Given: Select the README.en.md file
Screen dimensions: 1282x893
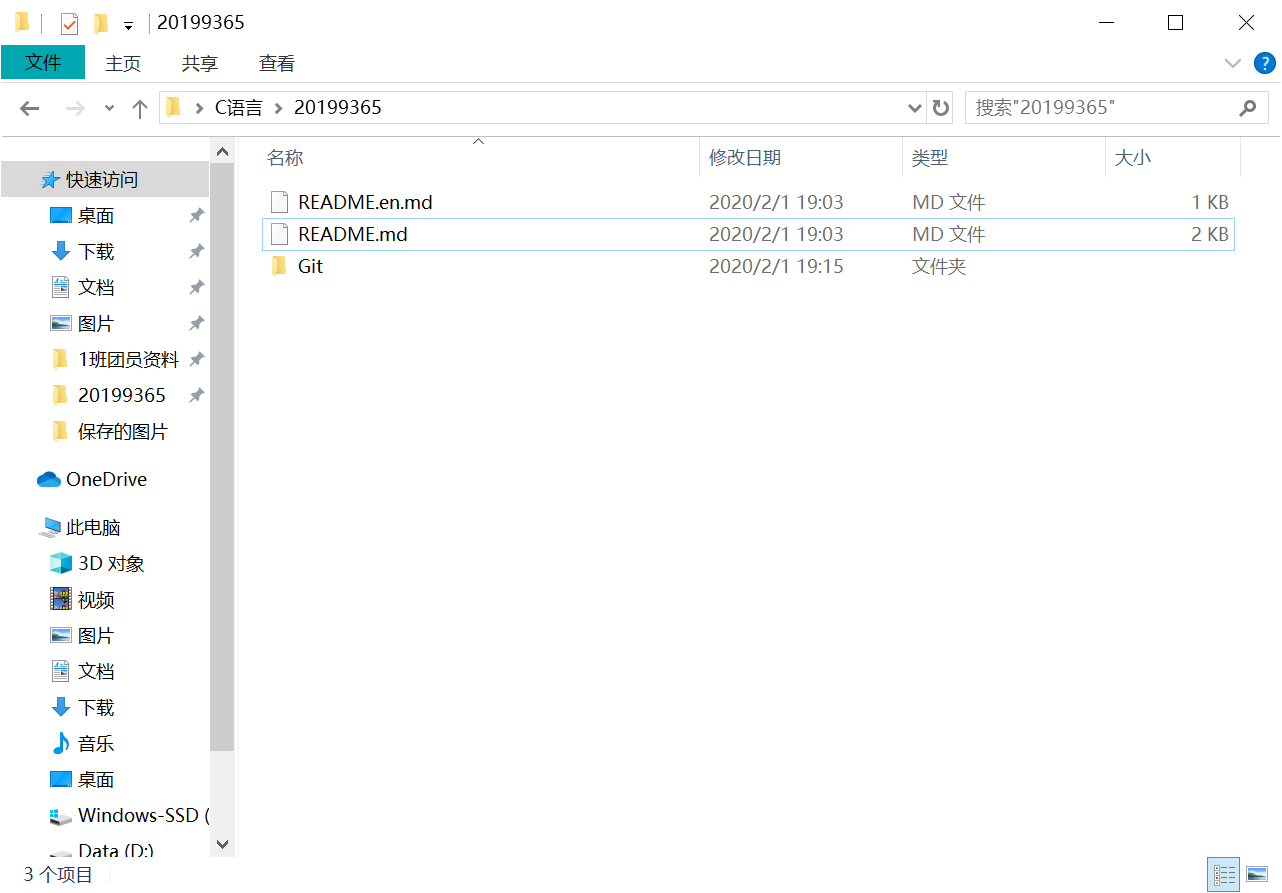Looking at the screenshot, I should tap(748, 202).
